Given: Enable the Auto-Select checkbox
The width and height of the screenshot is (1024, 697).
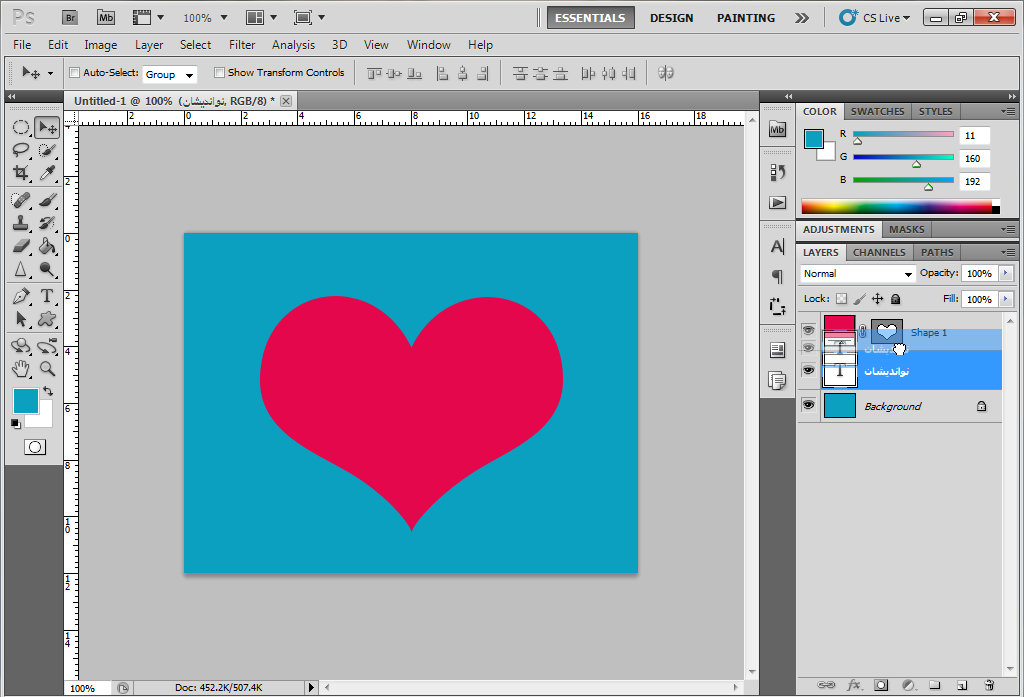Looking at the screenshot, I should (x=74, y=73).
